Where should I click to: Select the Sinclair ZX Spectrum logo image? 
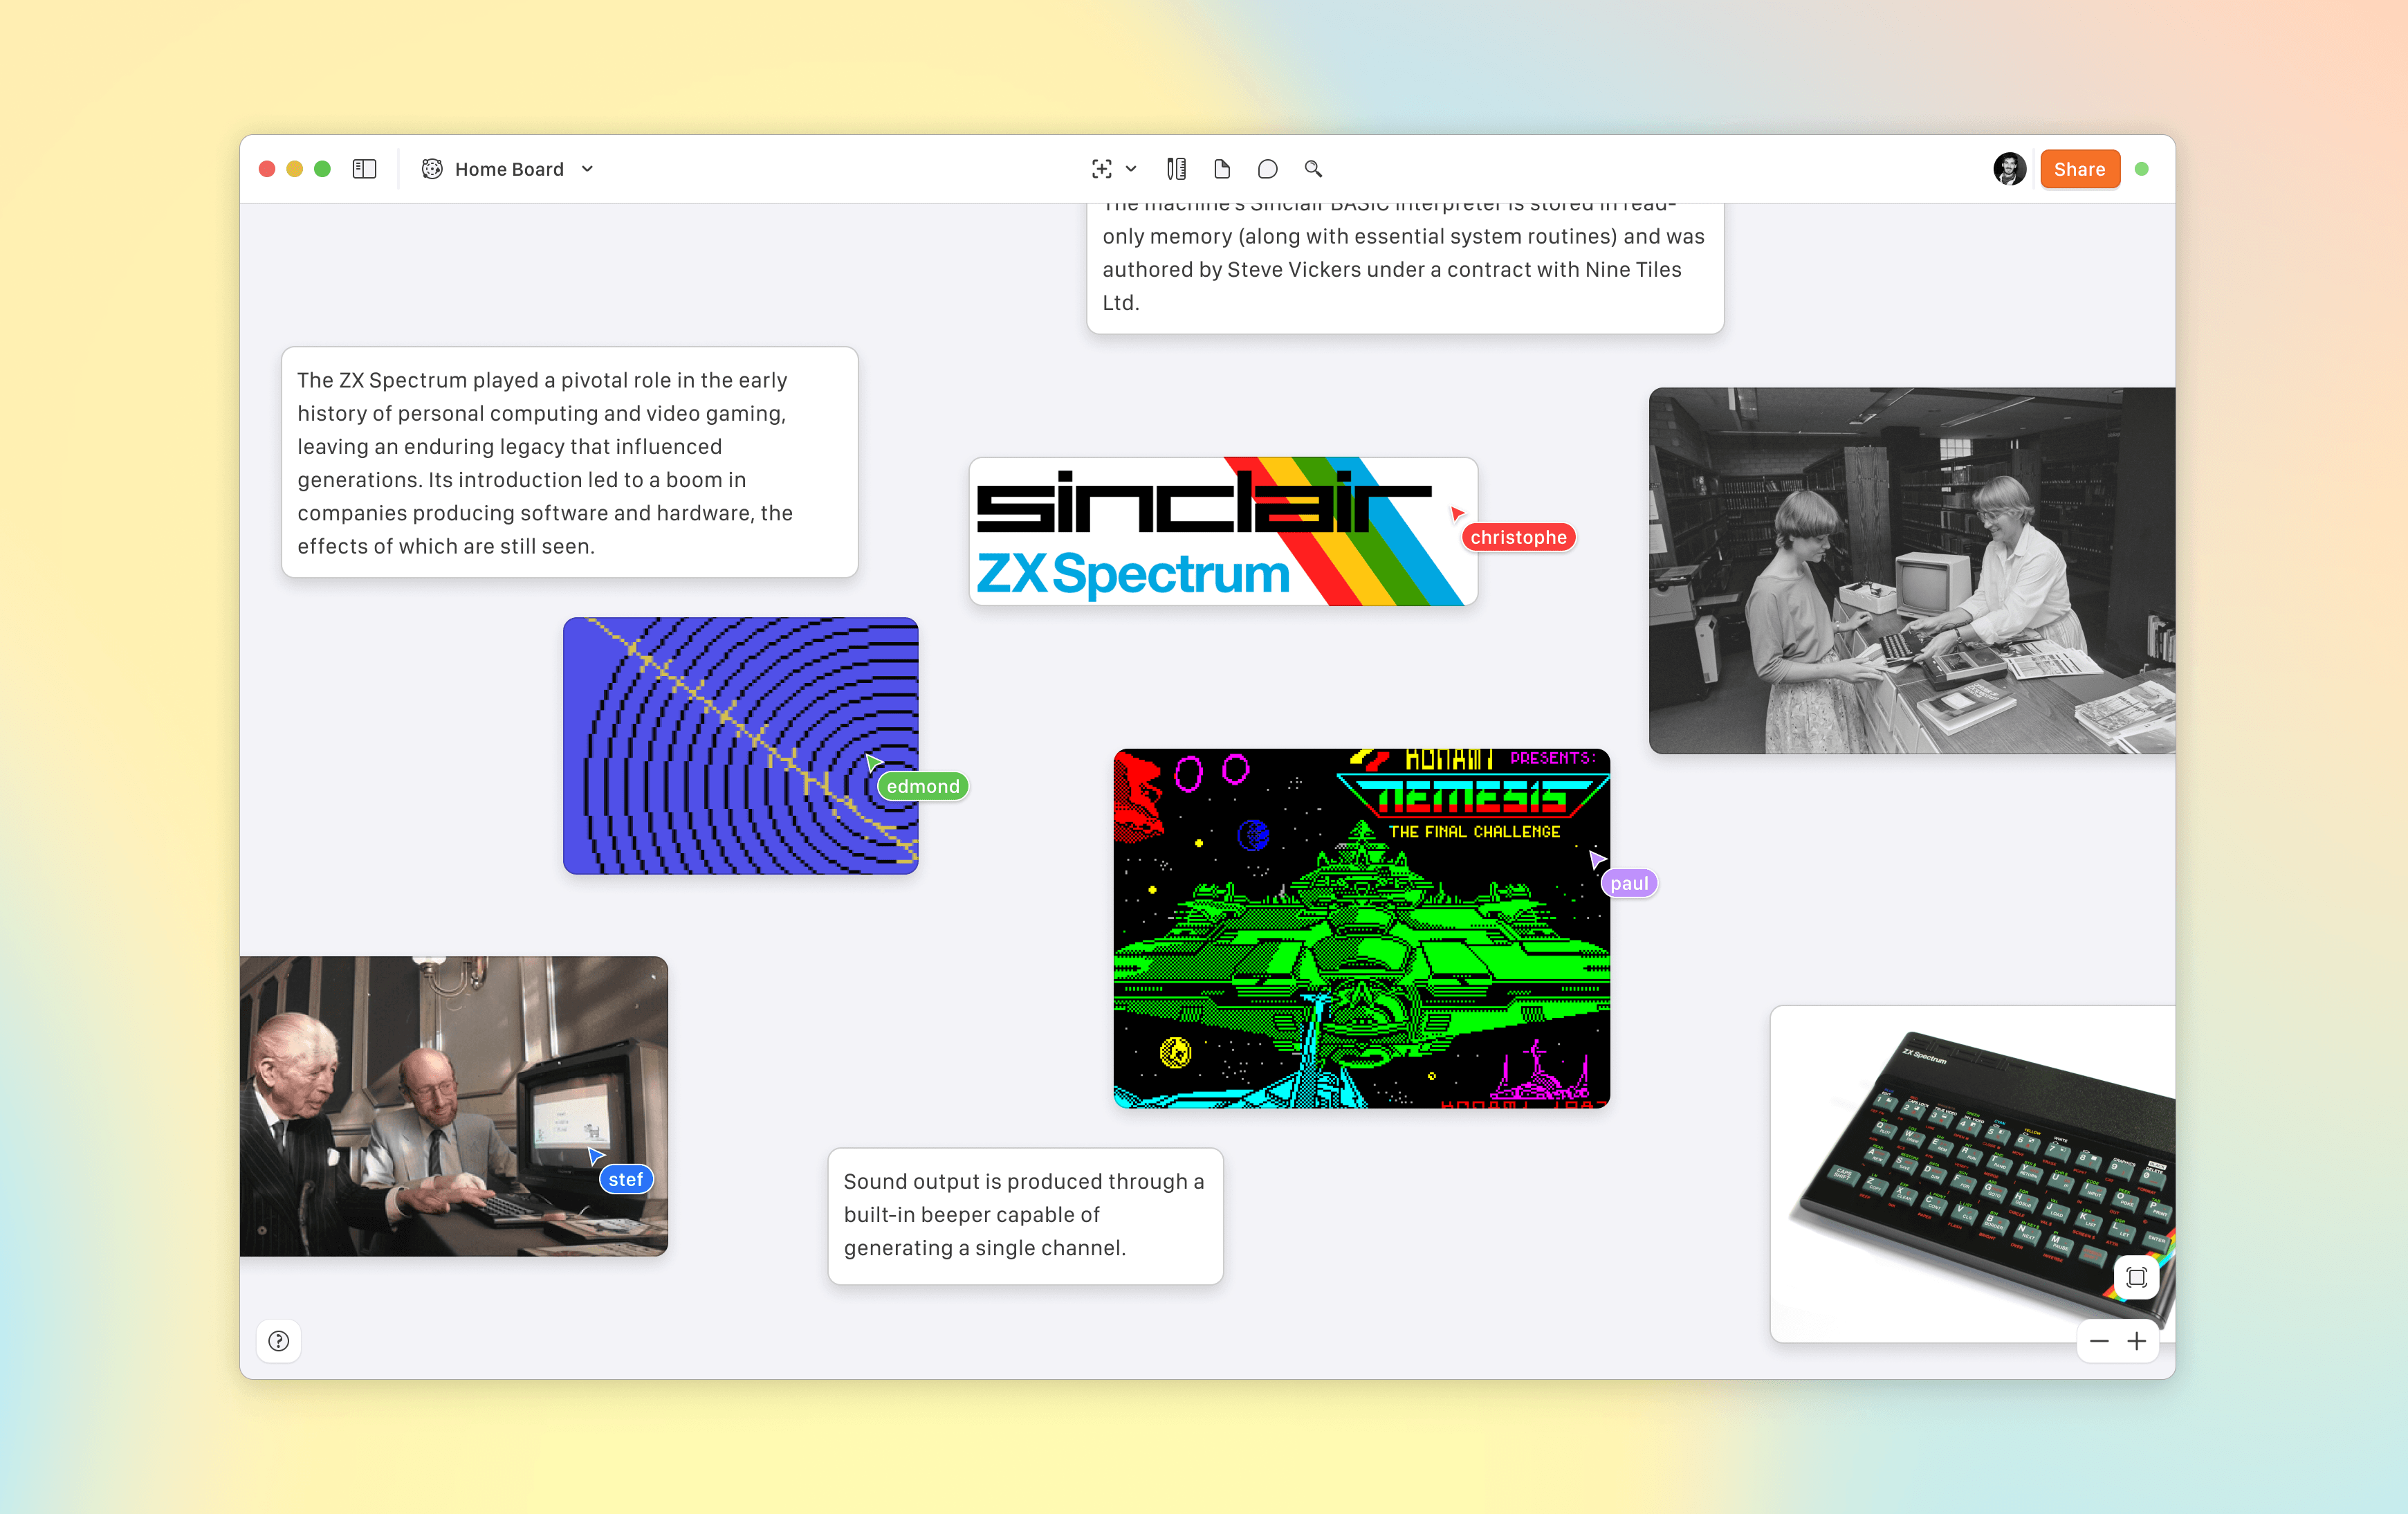pos(1222,532)
